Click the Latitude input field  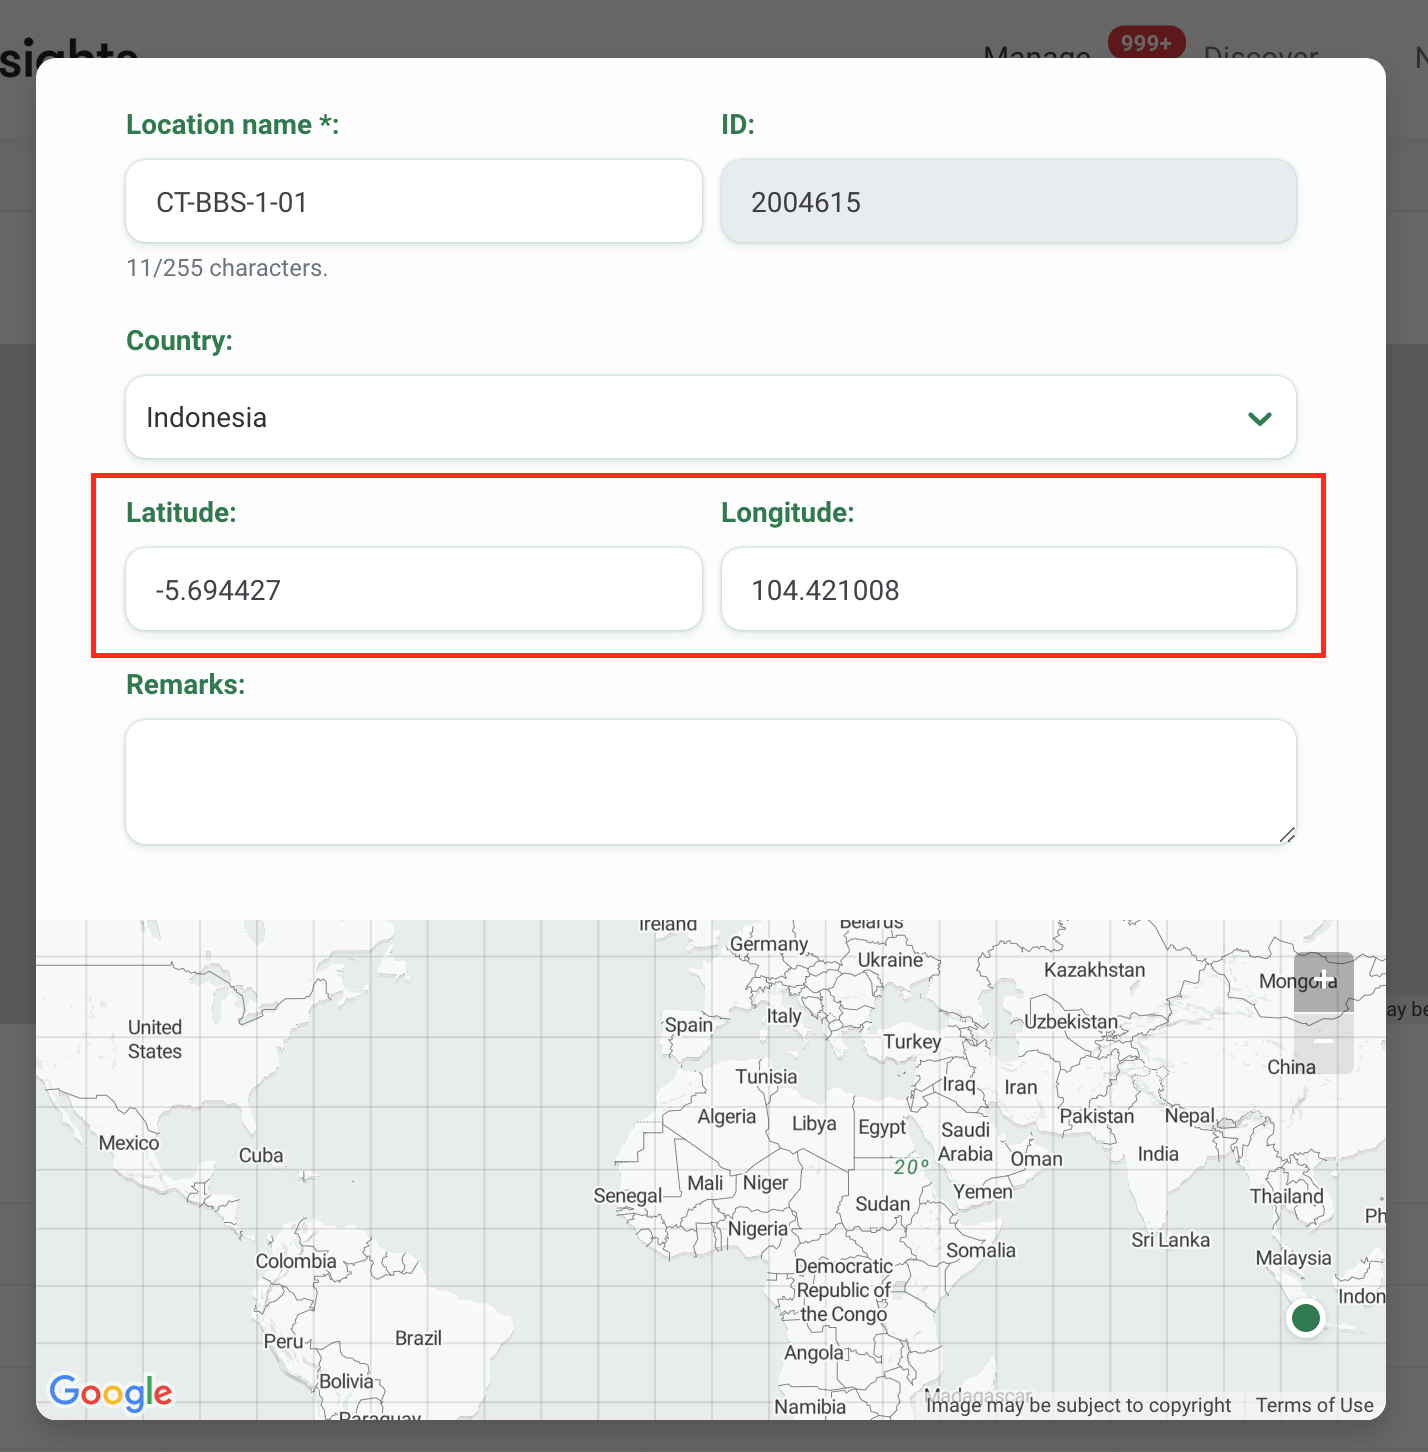click(414, 589)
